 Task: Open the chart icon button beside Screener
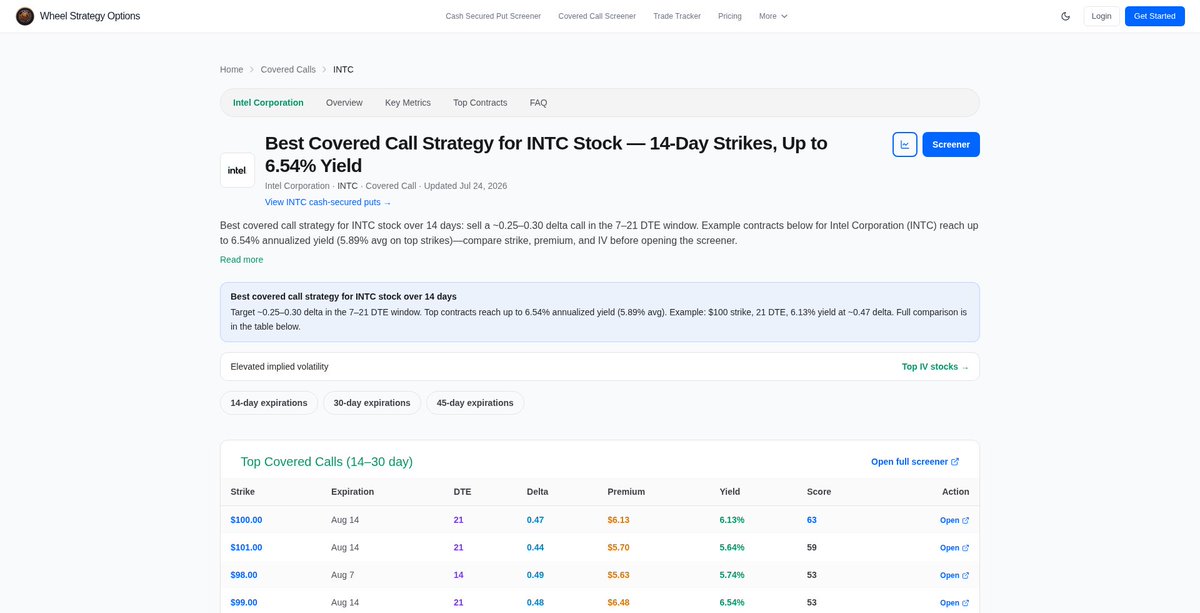905,144
